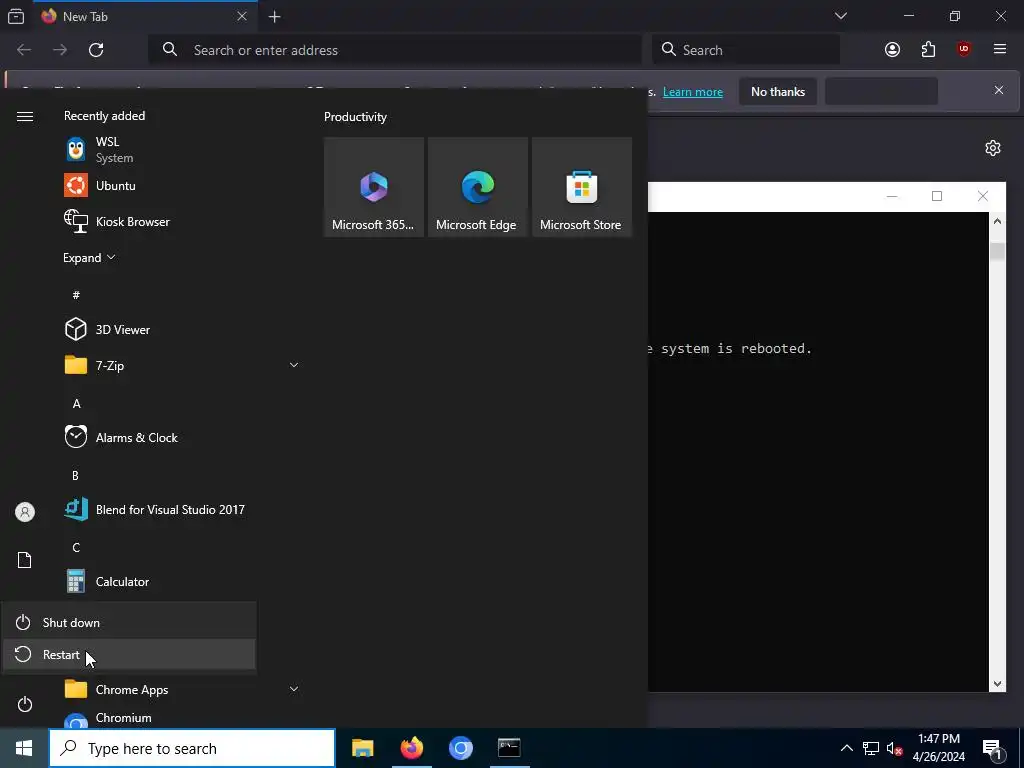The height and width of the screenshot is (768, 1024).
Task: Close the New Tab tab
Action: (x=242, y=16)
